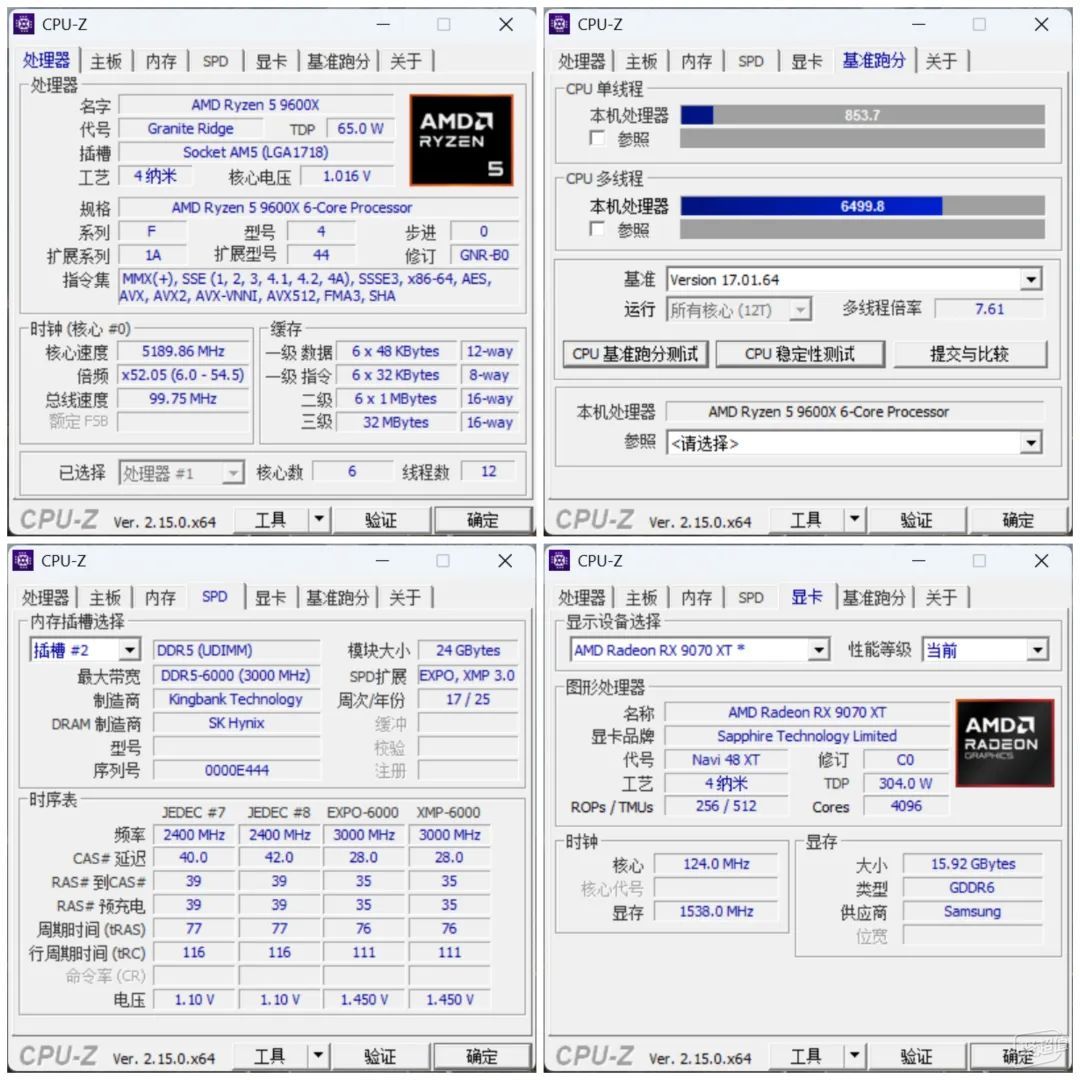
Task: Click the 提交与比较 button
Action: point(970,354)
